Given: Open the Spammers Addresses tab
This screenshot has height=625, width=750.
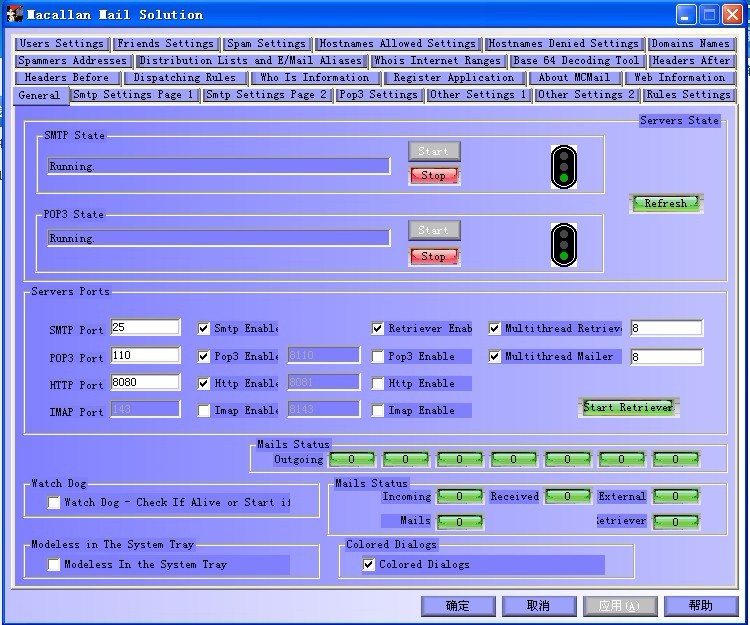Looking at the screenshot, I should click(x=72, y=61).
